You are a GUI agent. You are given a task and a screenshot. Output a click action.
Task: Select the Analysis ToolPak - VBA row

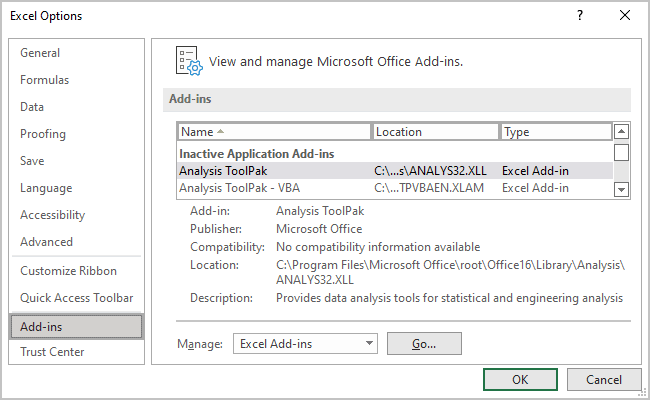point(395,188)
